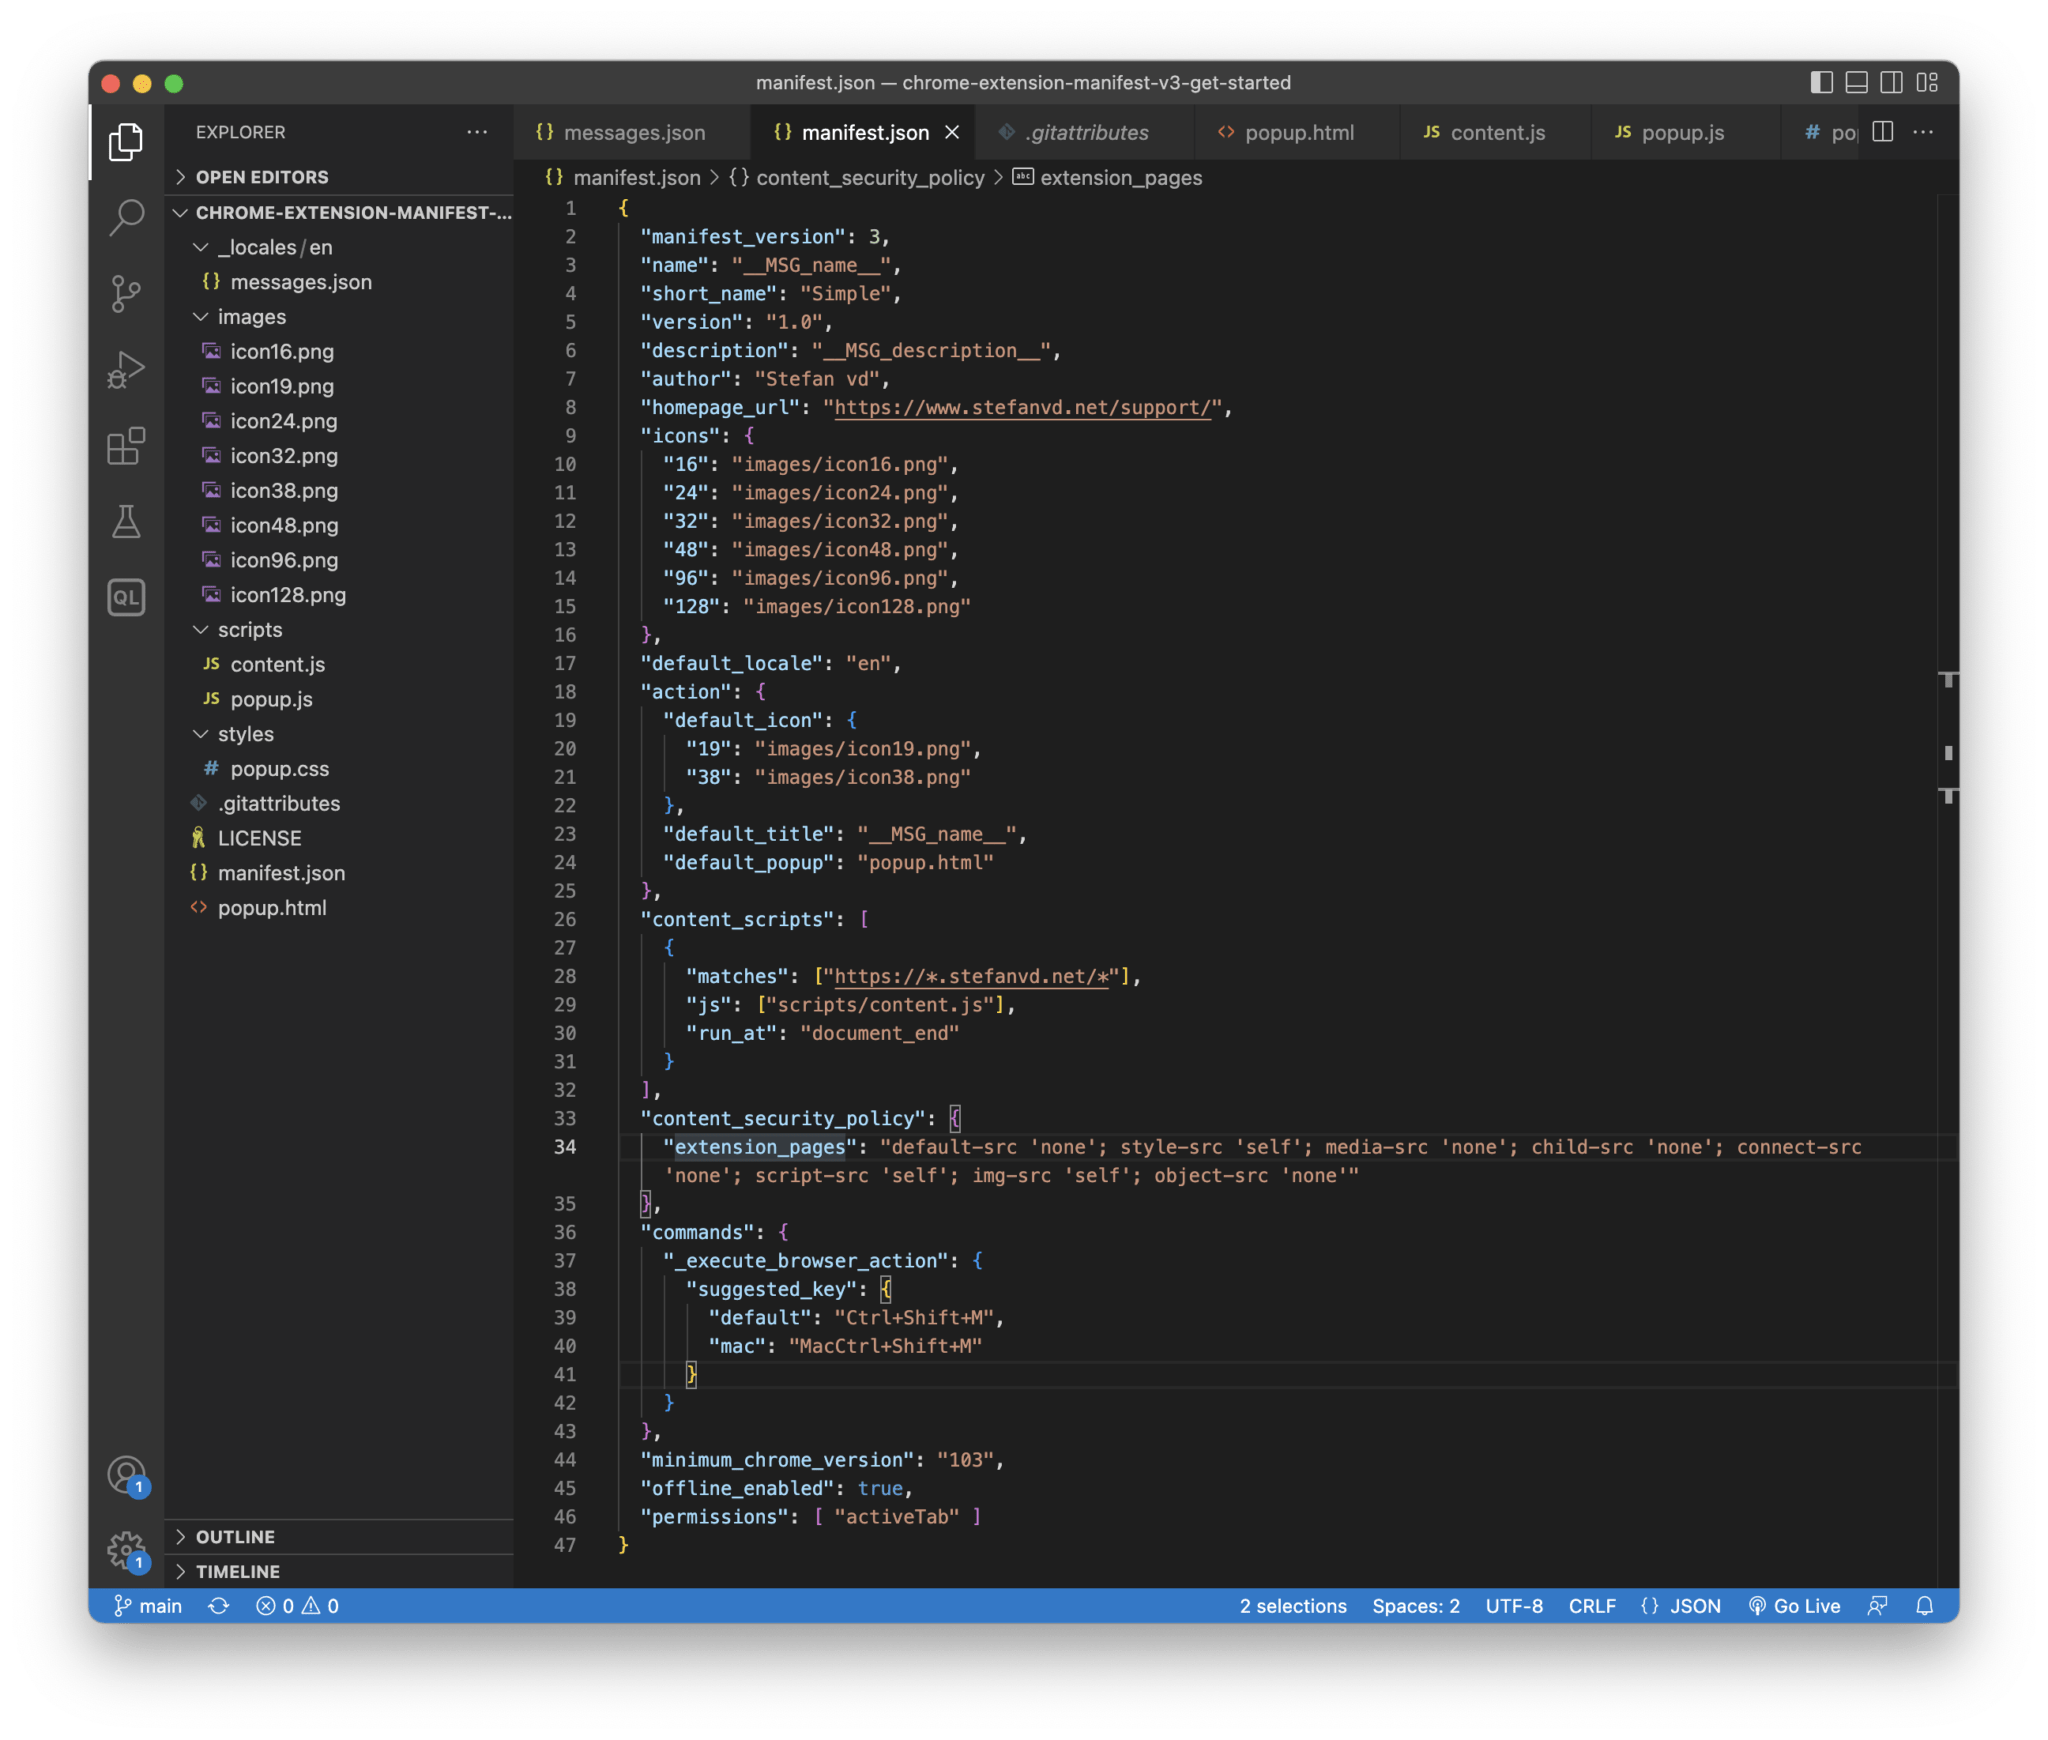Switch to the popup.html tab

tap(1298, 133)
